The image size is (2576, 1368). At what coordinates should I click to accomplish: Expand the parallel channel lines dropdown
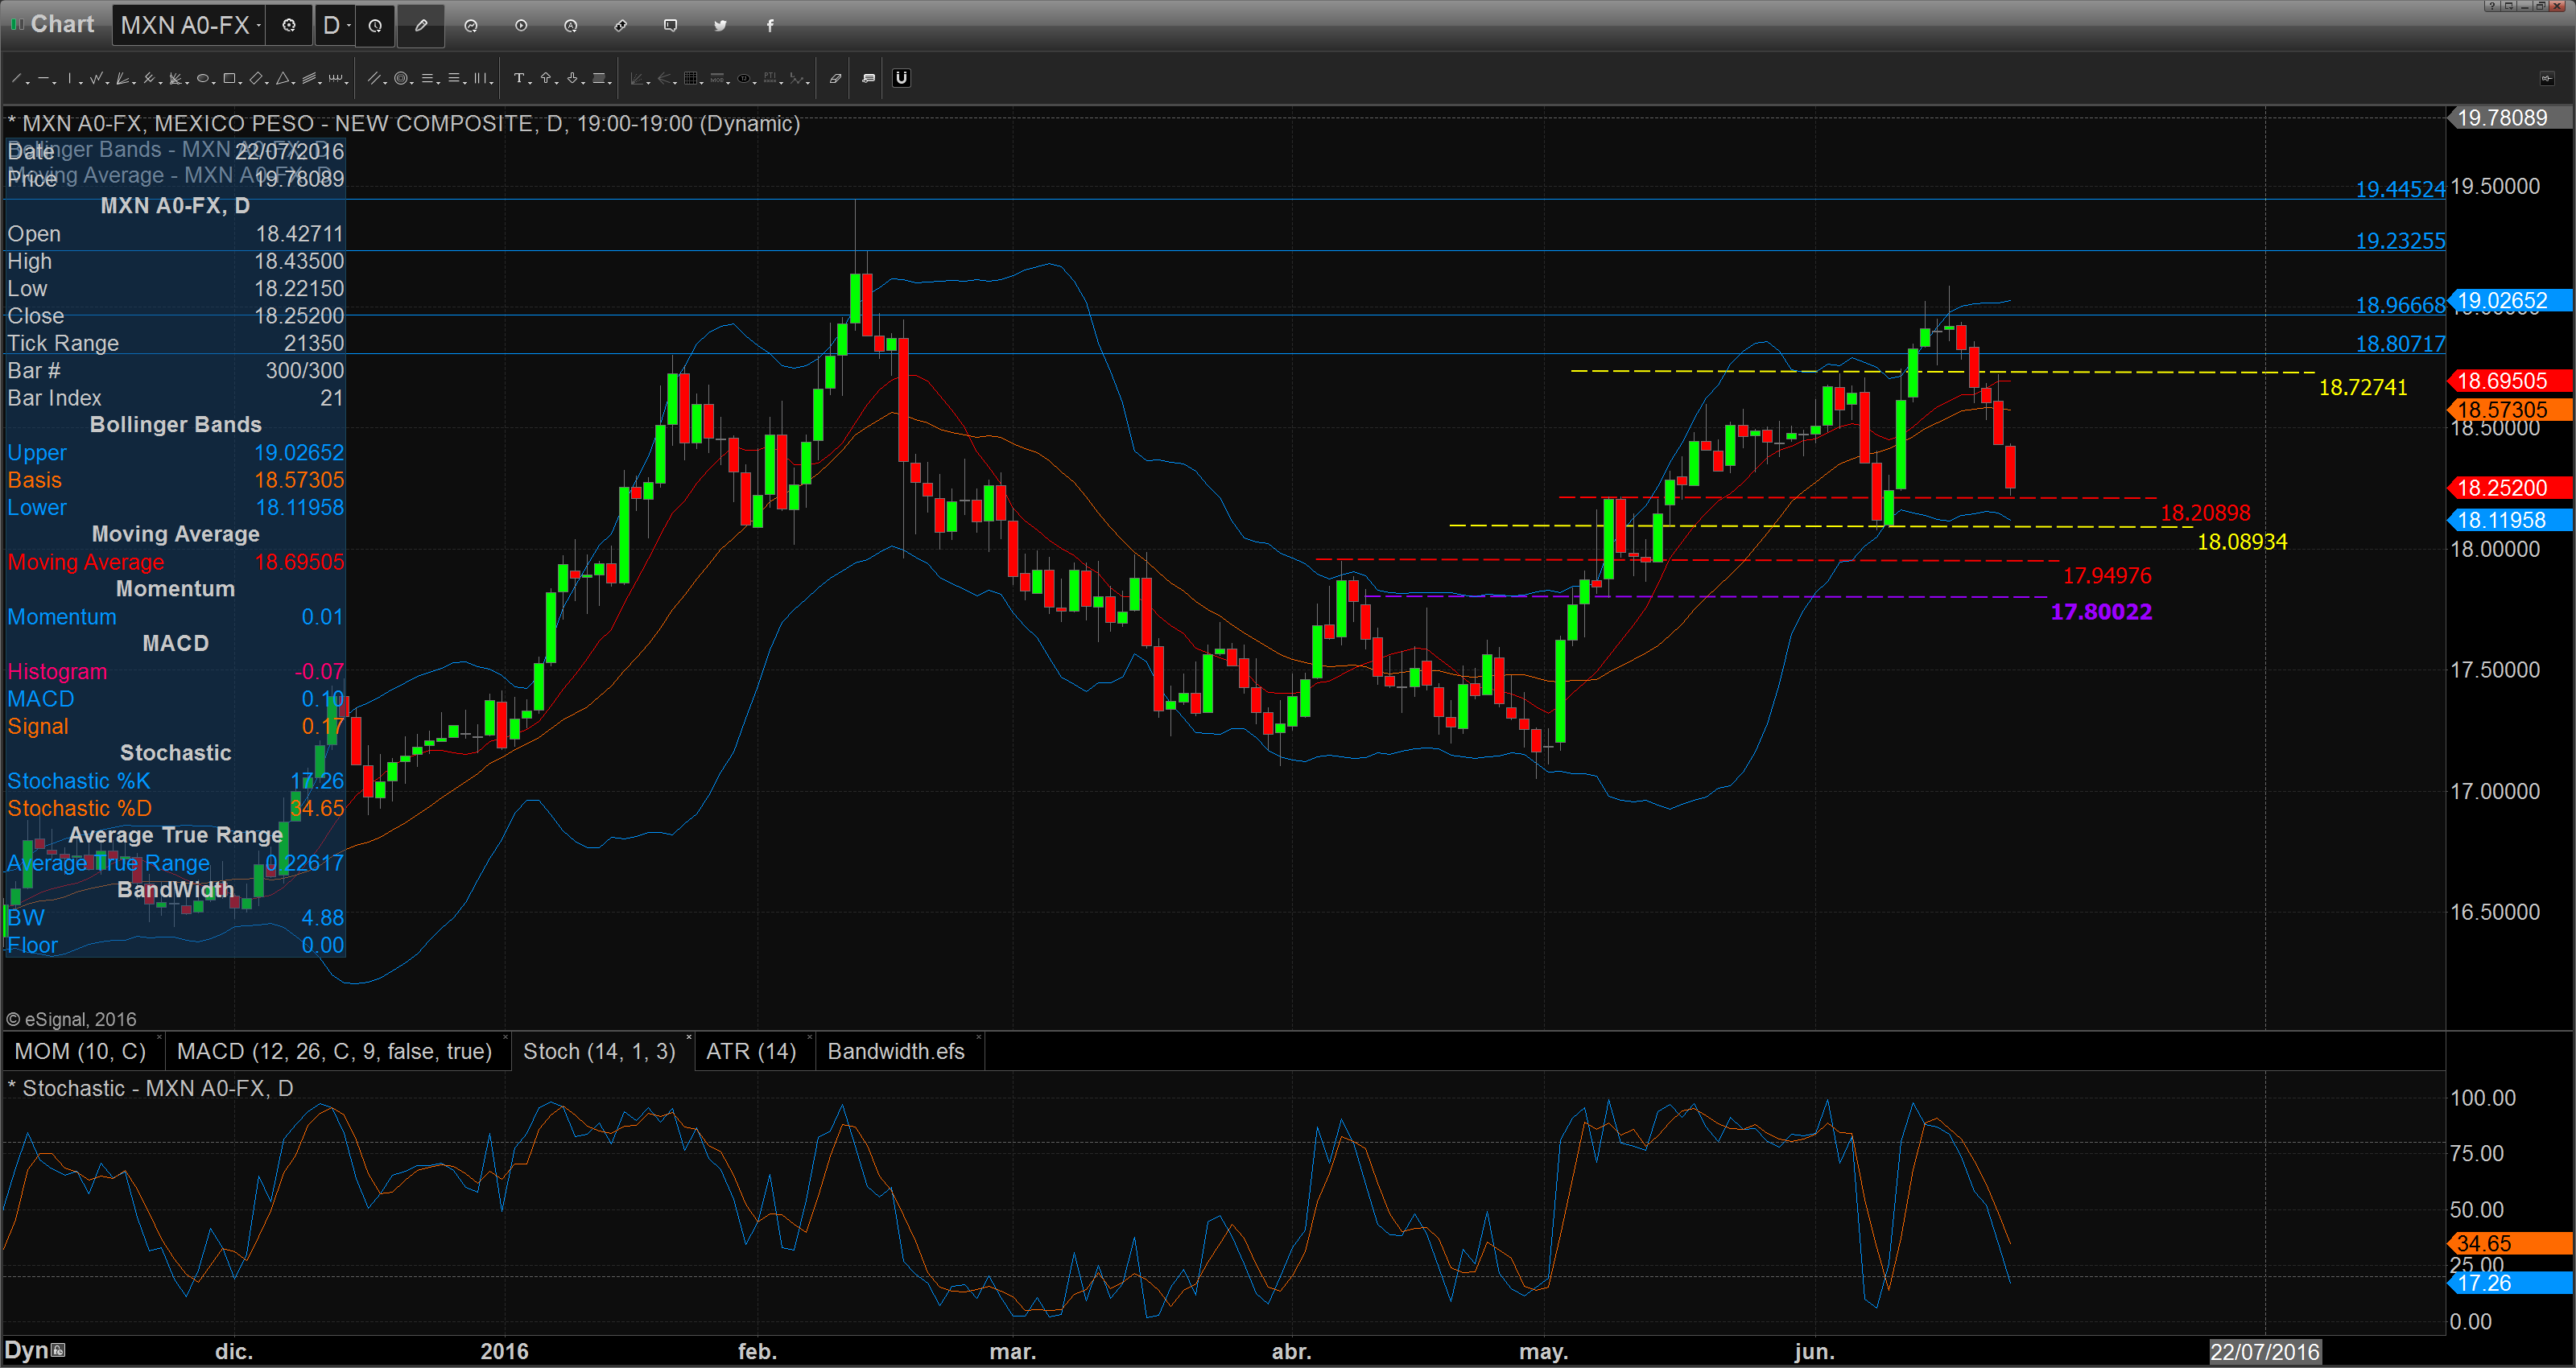[385, 83]
